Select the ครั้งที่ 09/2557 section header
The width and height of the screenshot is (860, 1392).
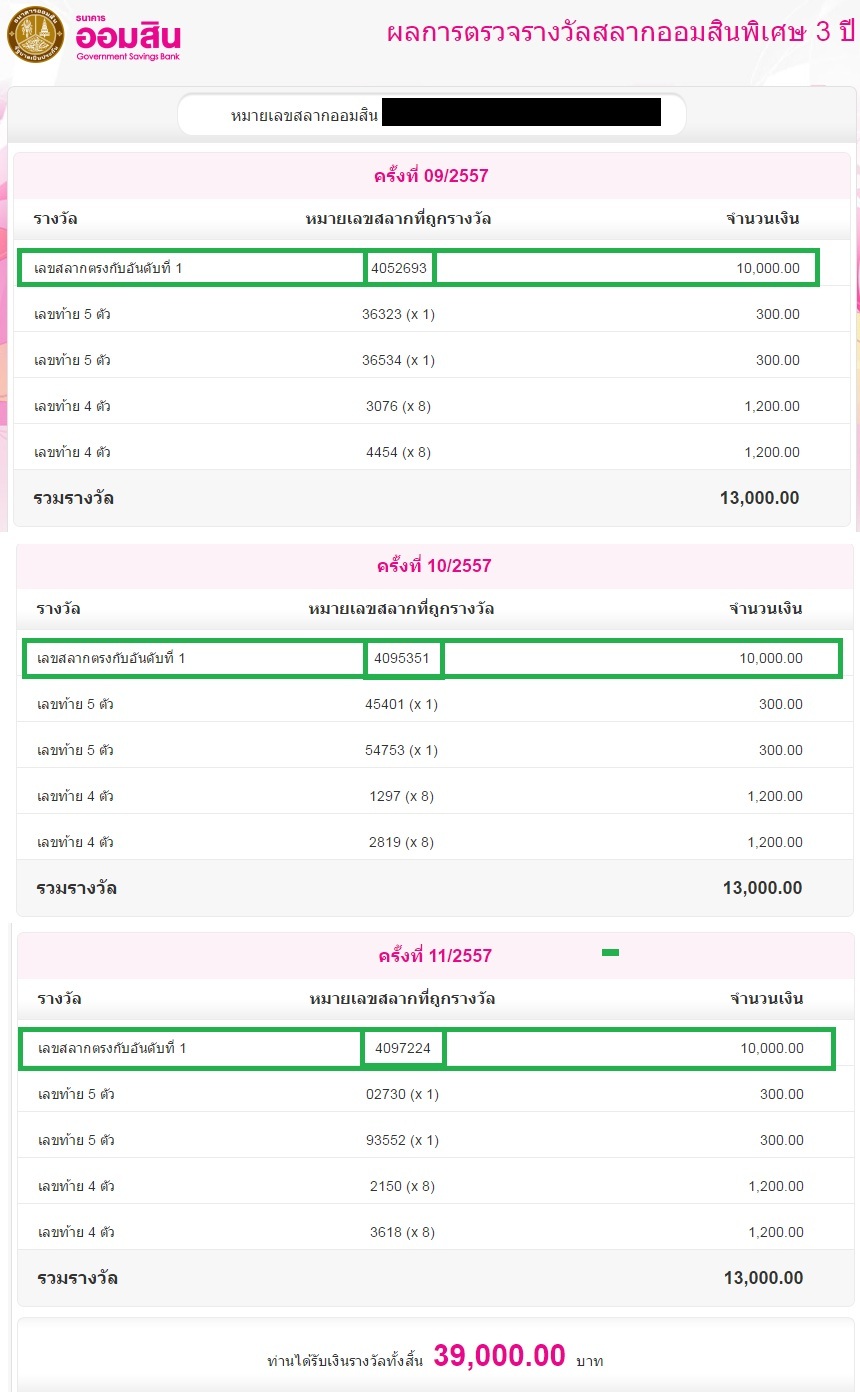tap(431, 176)
